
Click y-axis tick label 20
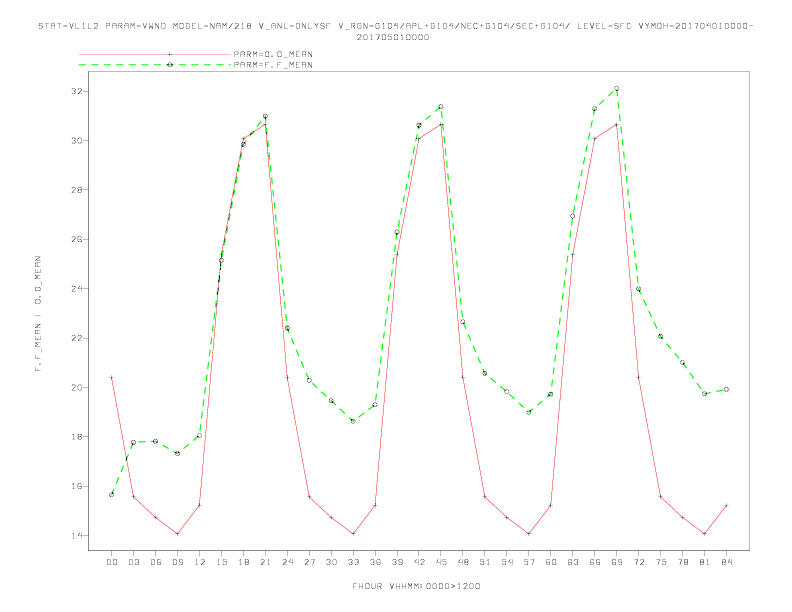[x=77, y=388]
